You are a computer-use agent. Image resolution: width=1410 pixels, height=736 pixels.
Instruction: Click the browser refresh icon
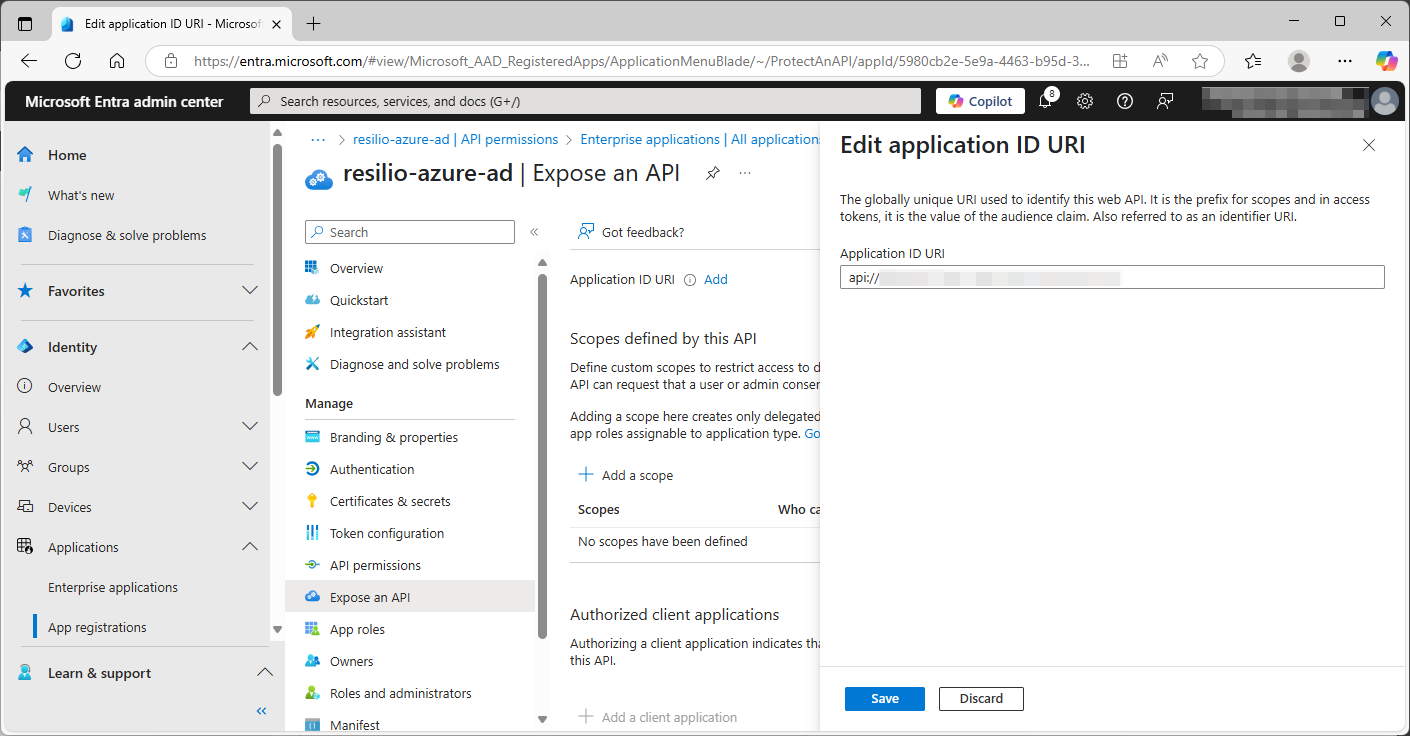pos(72,60)
